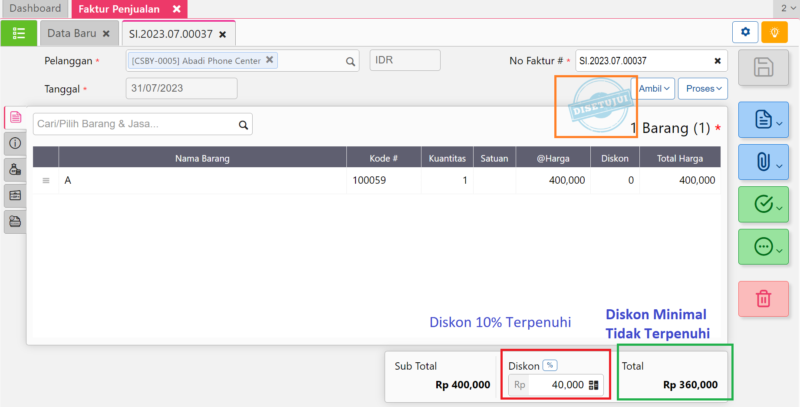This screenshot has height=407, width=800.
Task: Click the gray save disk button
Action: pos(763,68)
